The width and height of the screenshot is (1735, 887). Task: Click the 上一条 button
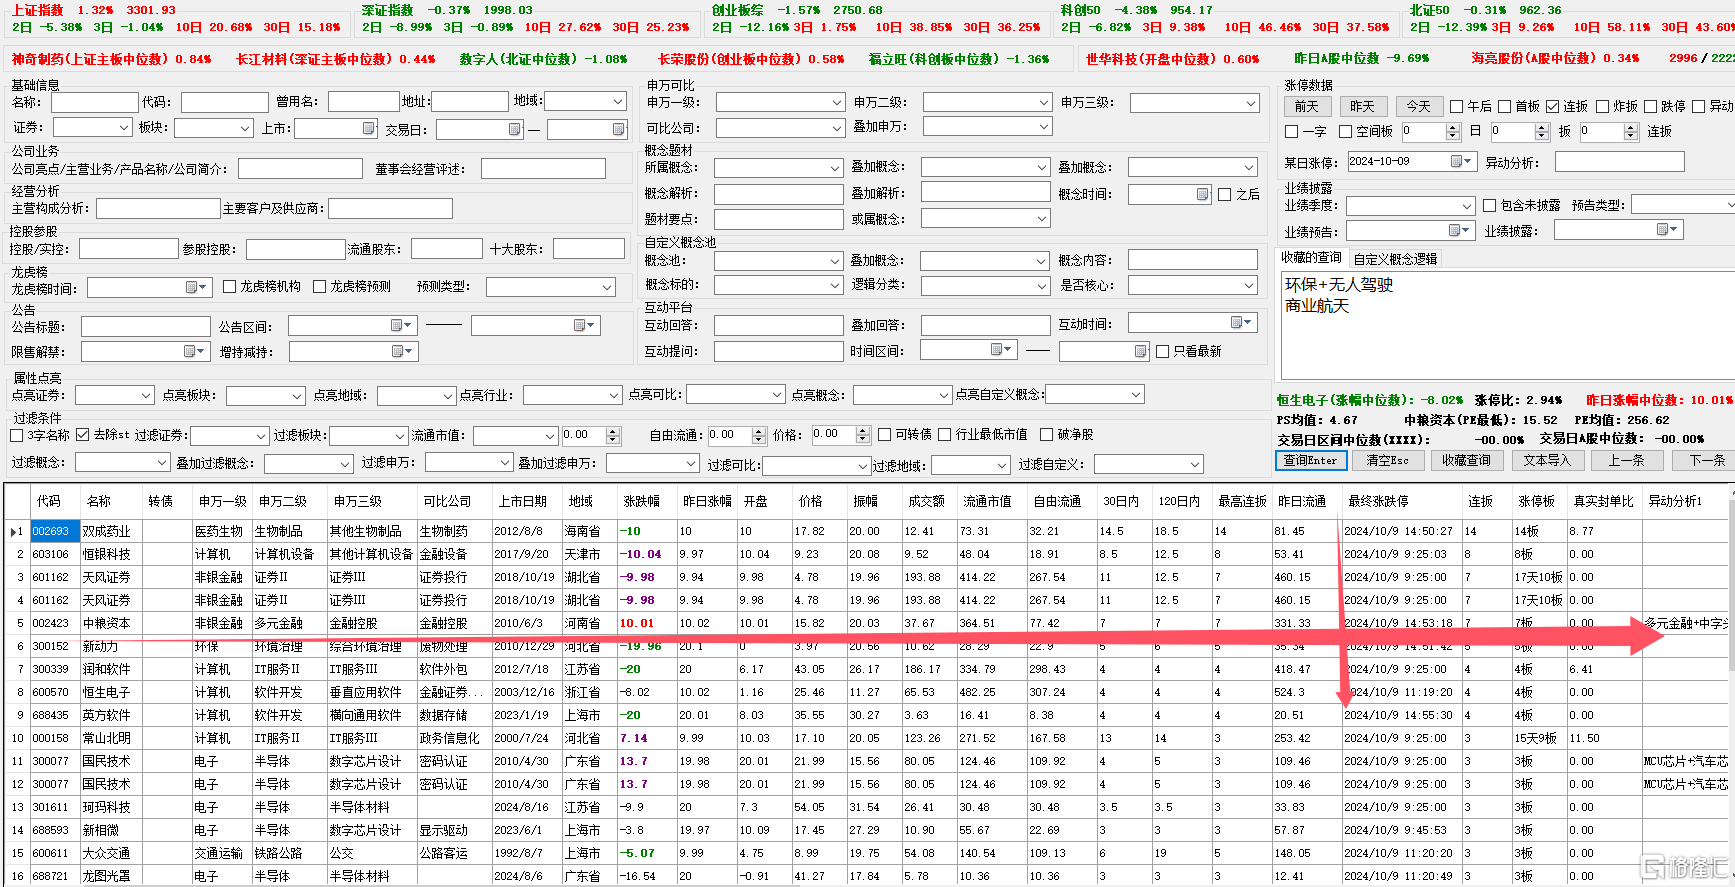[1626, 460]
